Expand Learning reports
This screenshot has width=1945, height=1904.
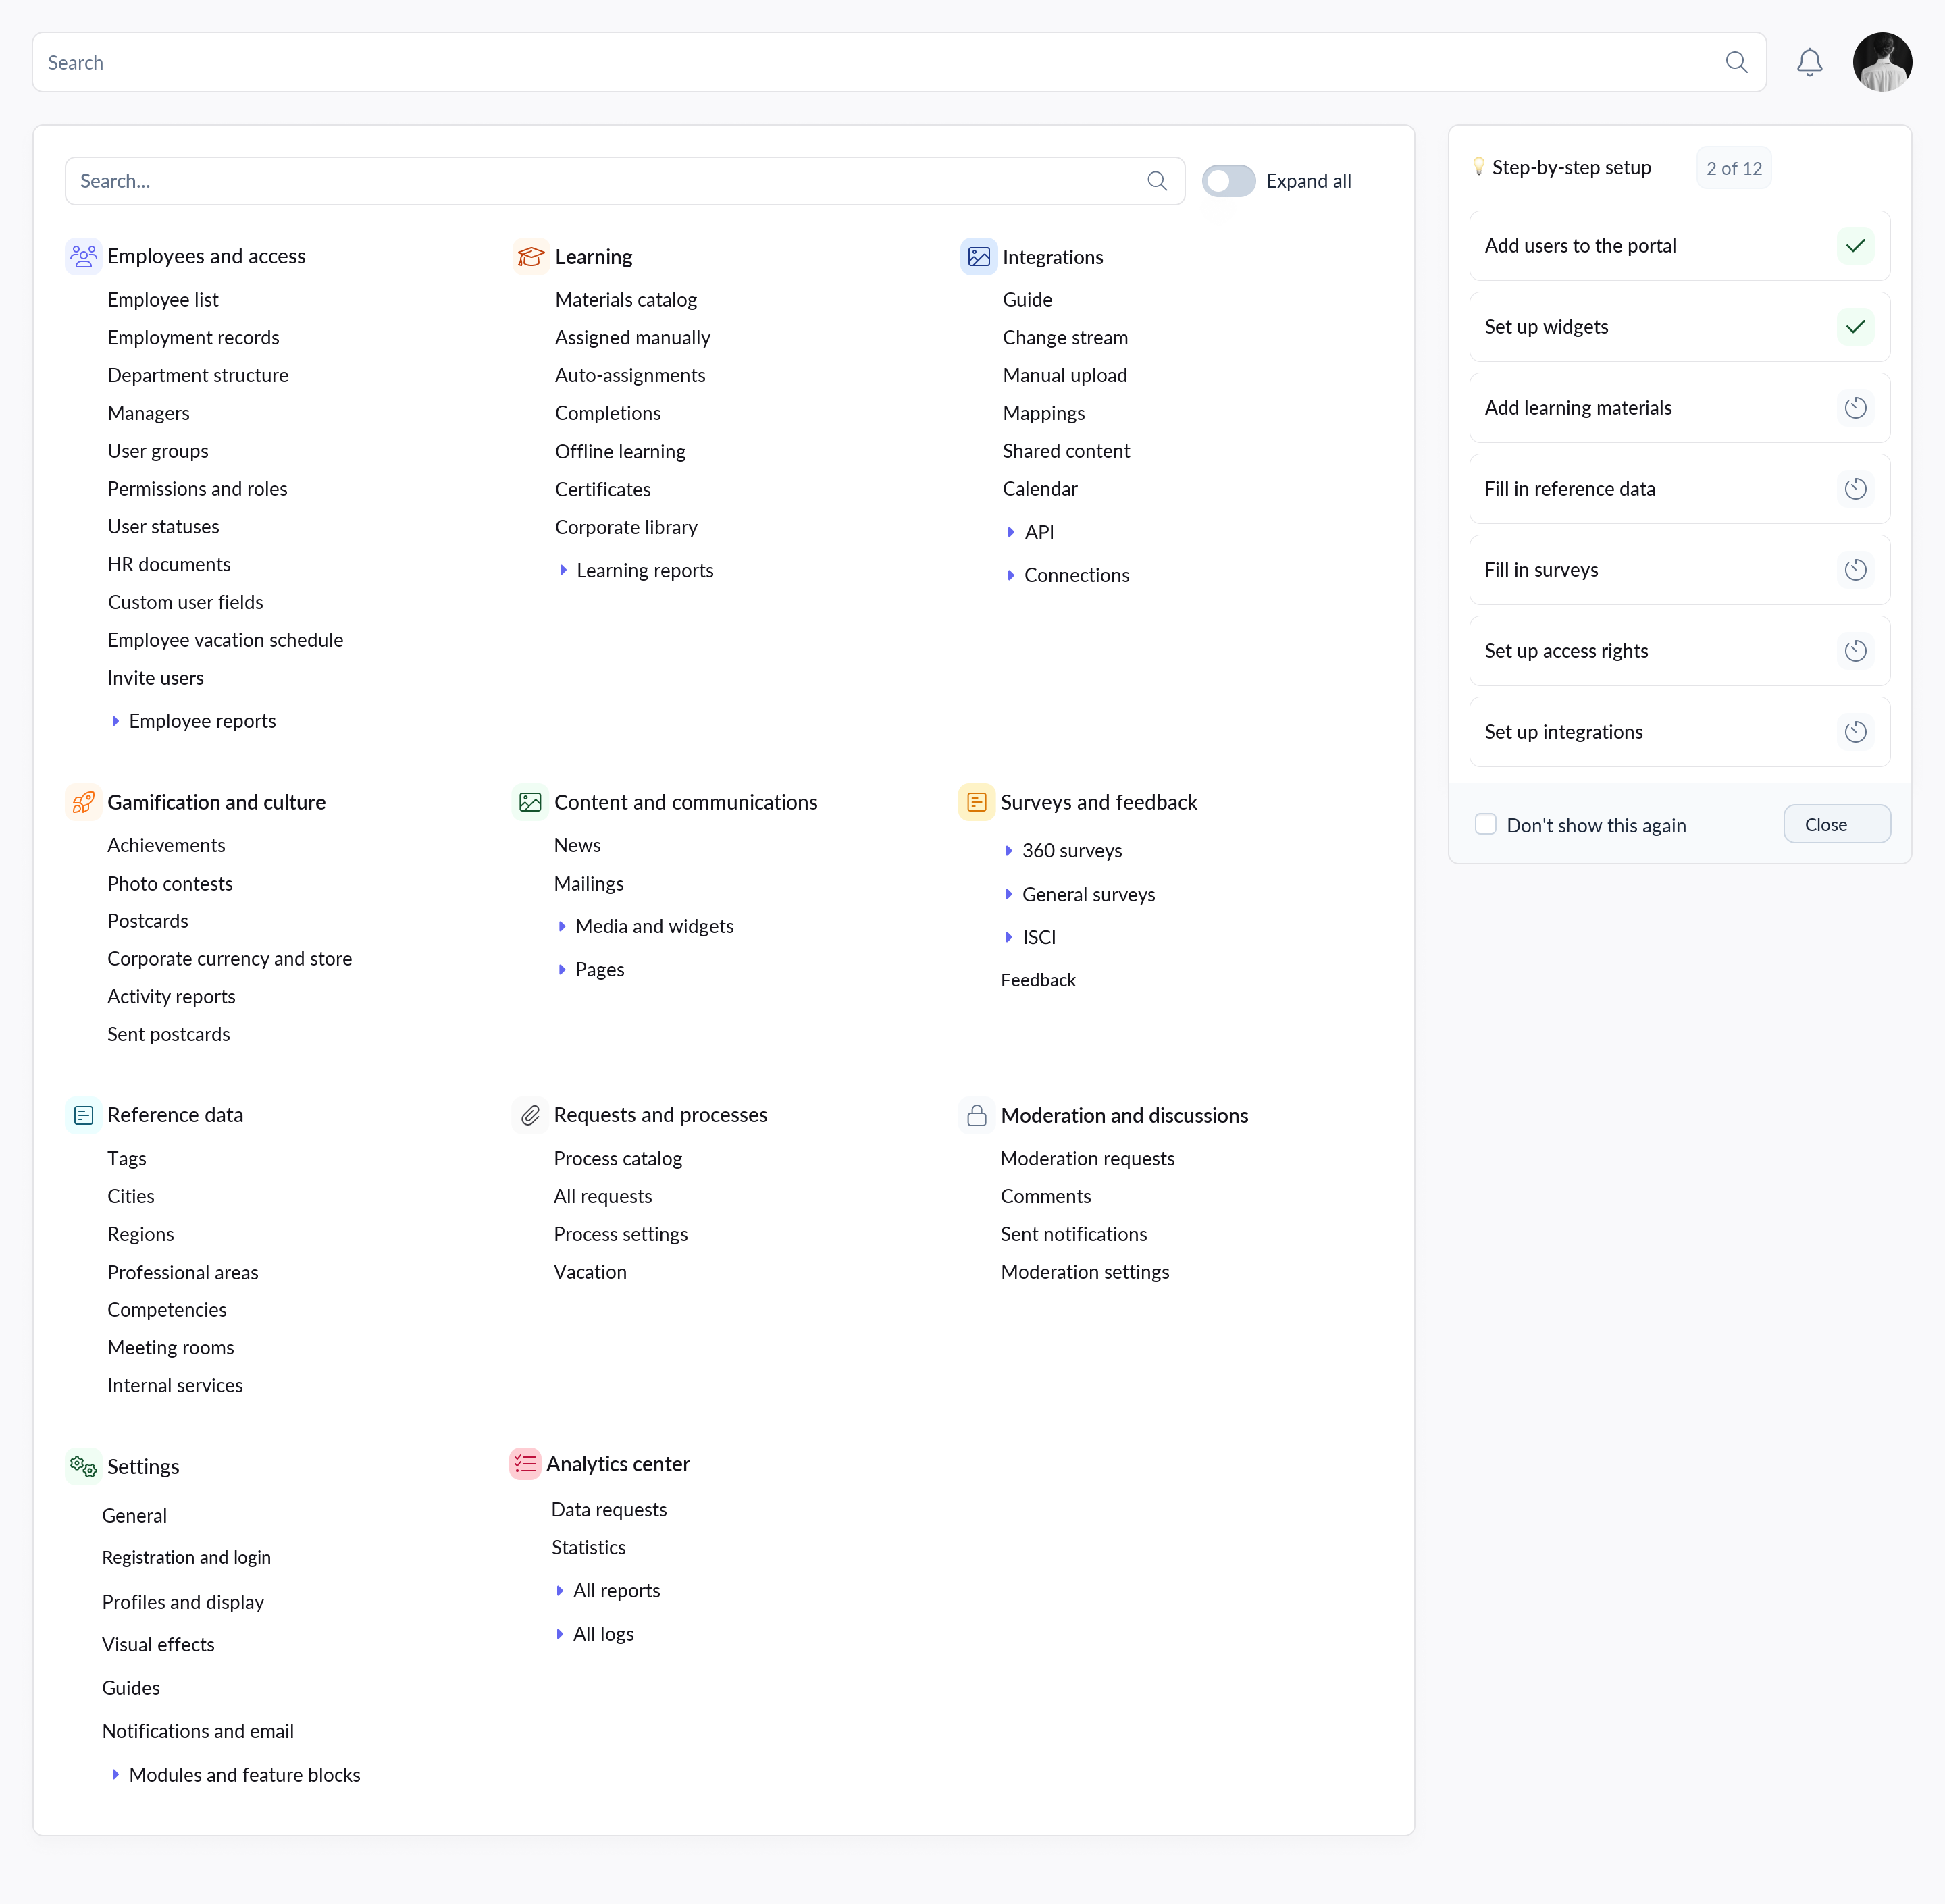tap(563, 570)
